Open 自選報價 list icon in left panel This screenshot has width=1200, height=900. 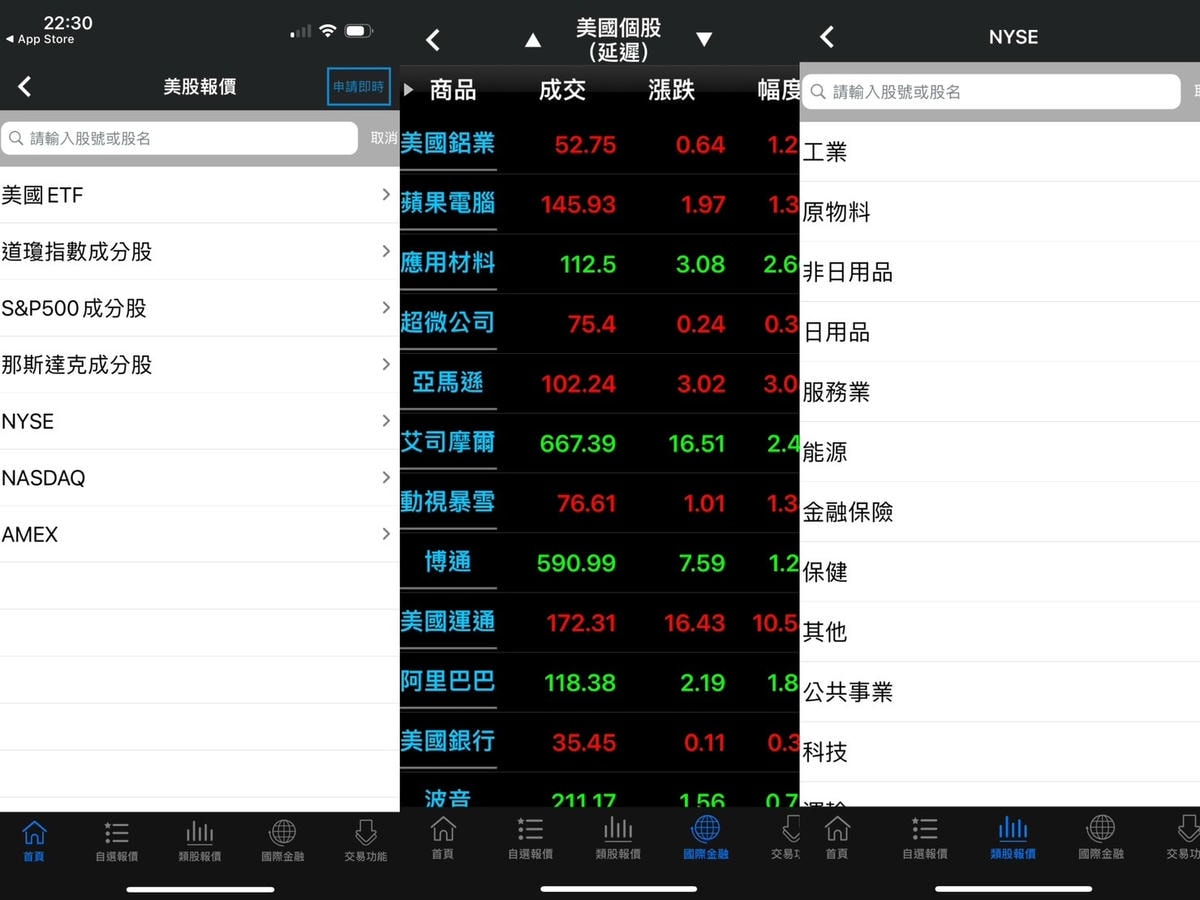tap(116, 840)
